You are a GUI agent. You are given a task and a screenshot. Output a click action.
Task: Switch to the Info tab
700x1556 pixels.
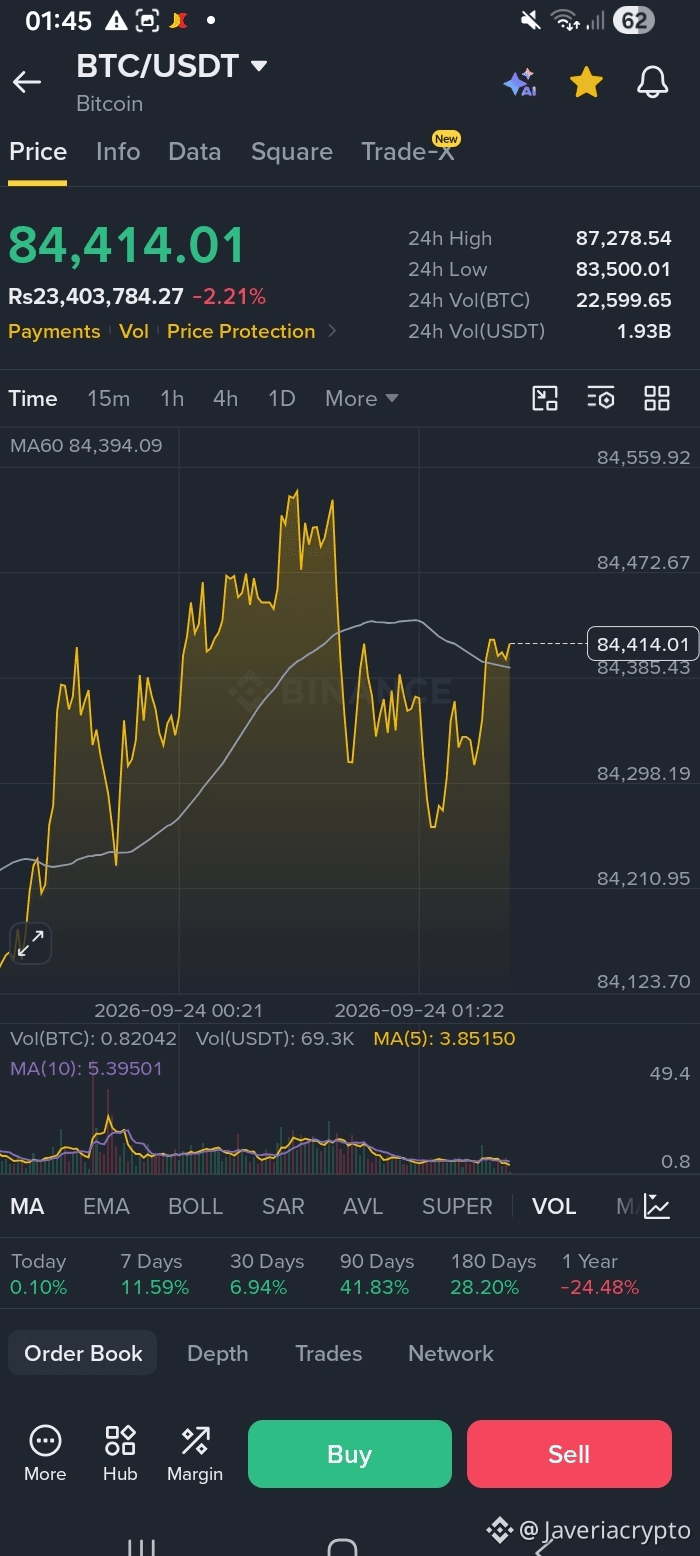(118, 151)
